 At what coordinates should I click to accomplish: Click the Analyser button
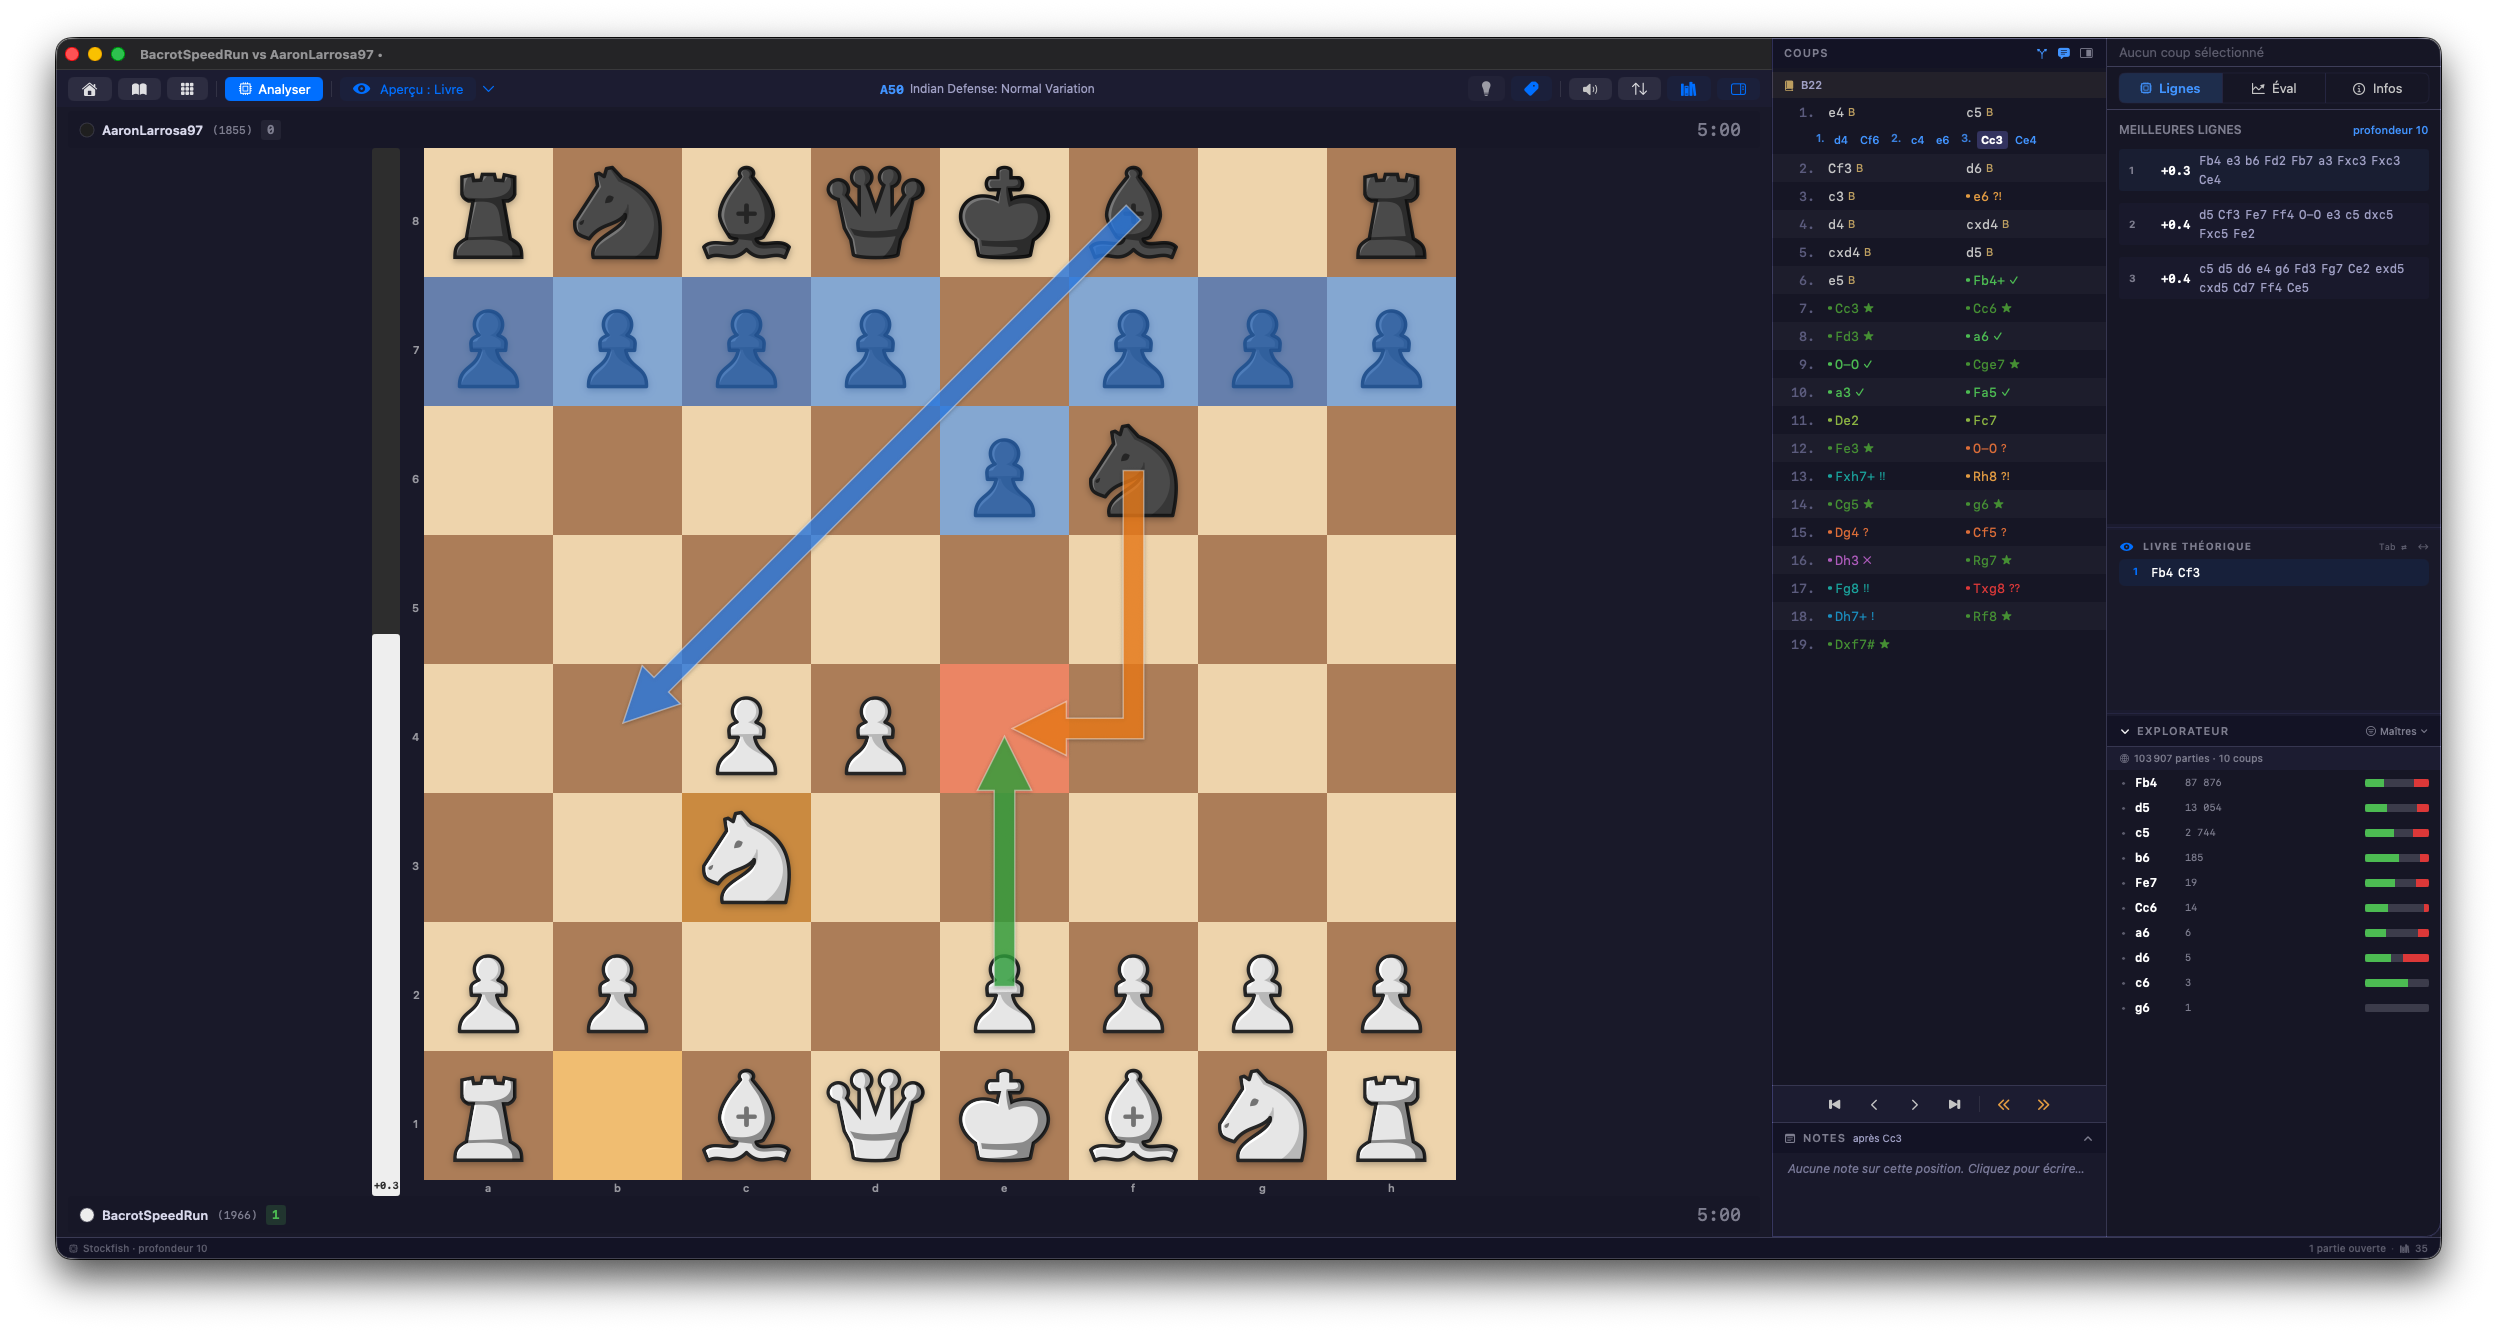coord(274,89)
